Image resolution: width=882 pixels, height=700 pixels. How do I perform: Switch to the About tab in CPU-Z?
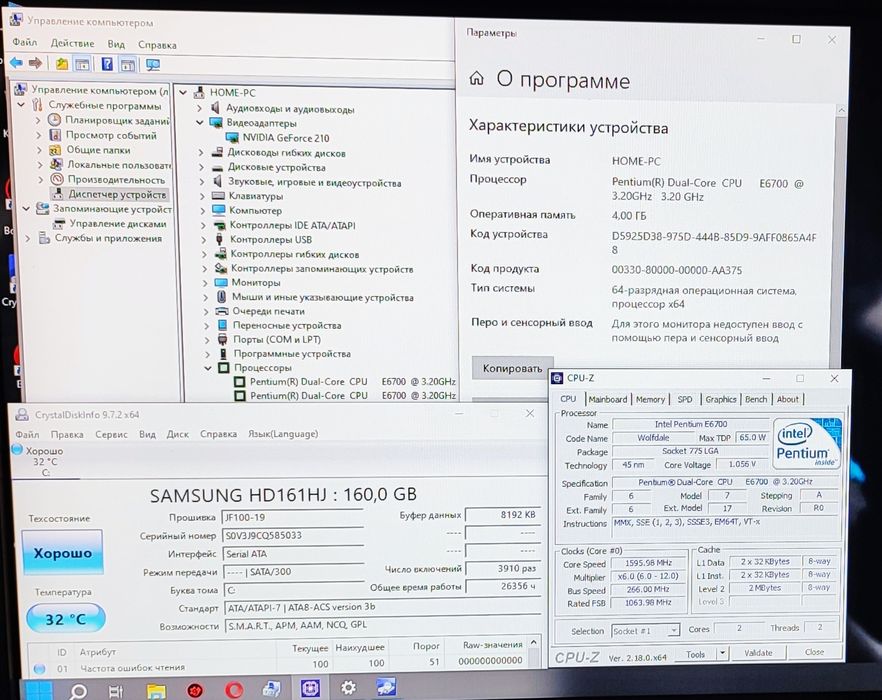[x=788, y=399]
